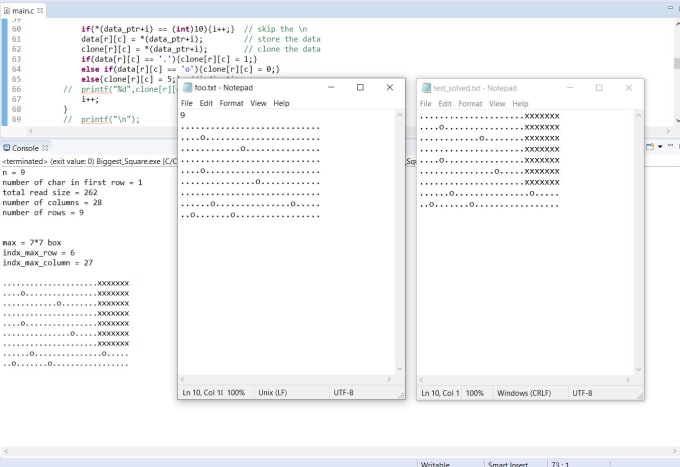
Task: Click scroll-right arrow in test_solved.txt Notepad
Action: coord(628,380)
